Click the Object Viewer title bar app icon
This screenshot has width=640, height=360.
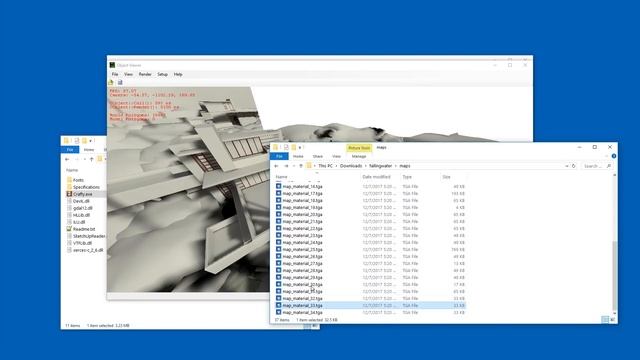pyautogui.click(x=112, y=65)
